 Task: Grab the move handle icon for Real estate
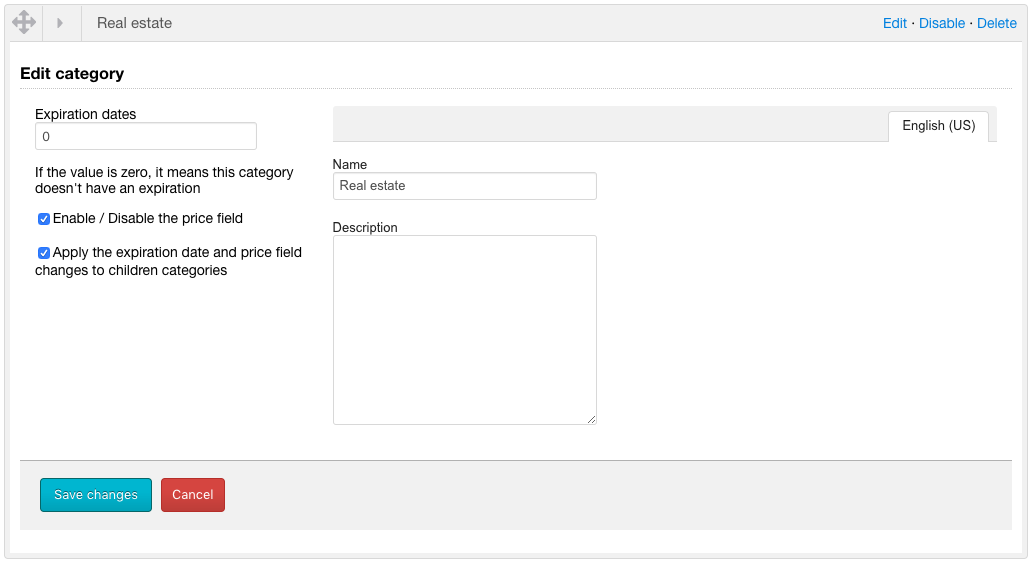point(24,22)
